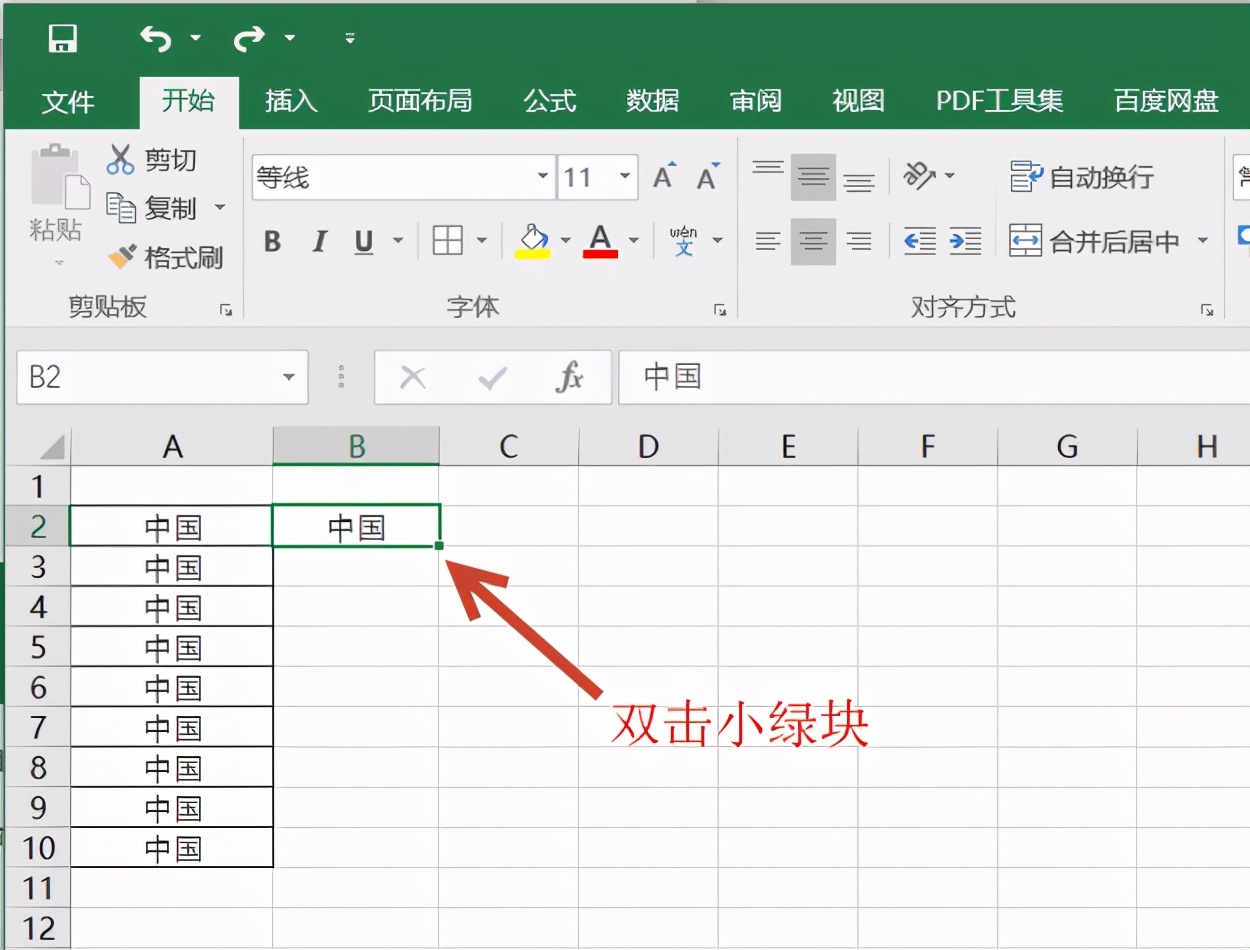
Task: Click the Save icon in quick access toolbar
Action: 63,38
